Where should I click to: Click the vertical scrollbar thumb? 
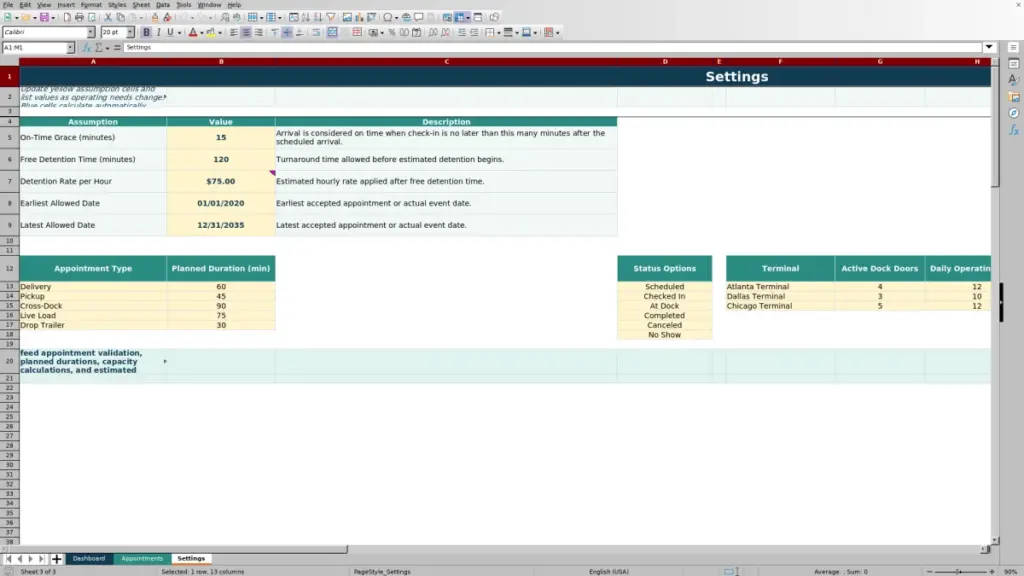click(995, 126)
